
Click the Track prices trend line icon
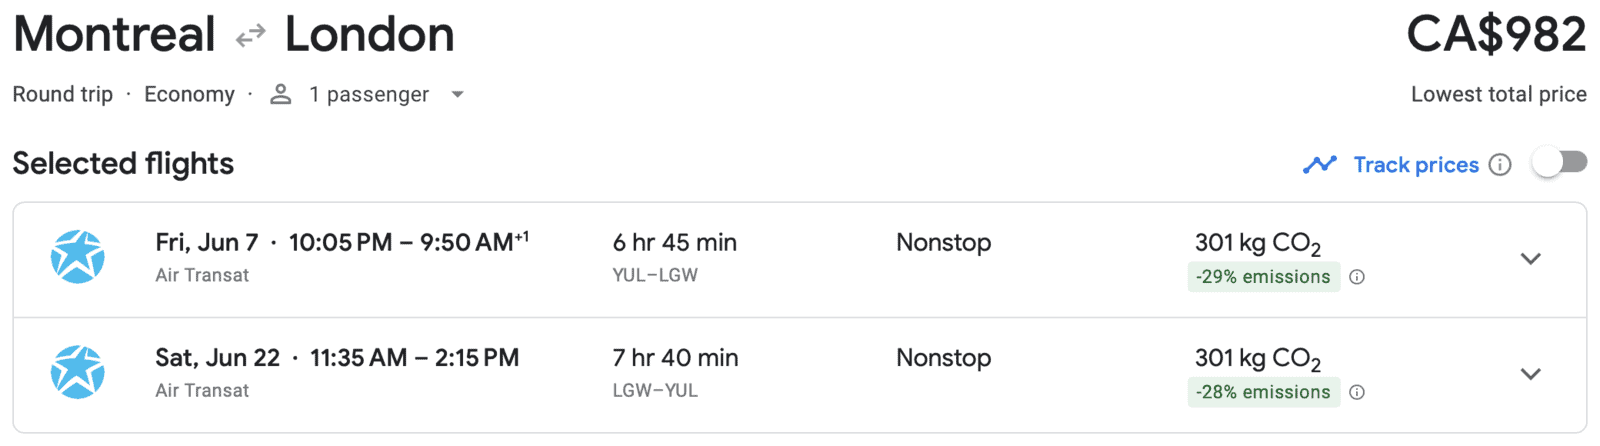(x=1320, y=165)
